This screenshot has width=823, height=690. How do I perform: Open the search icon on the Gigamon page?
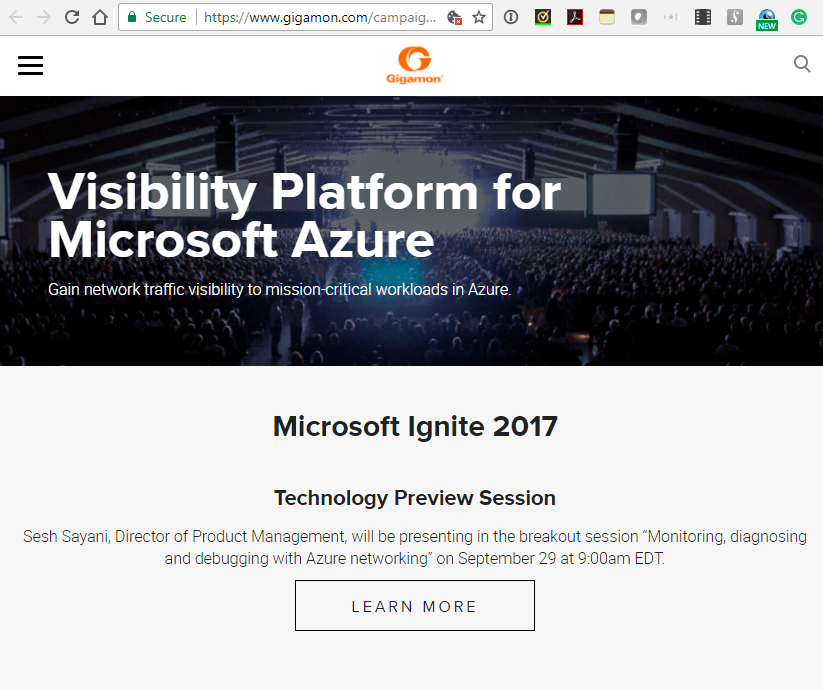pos(802,64)
